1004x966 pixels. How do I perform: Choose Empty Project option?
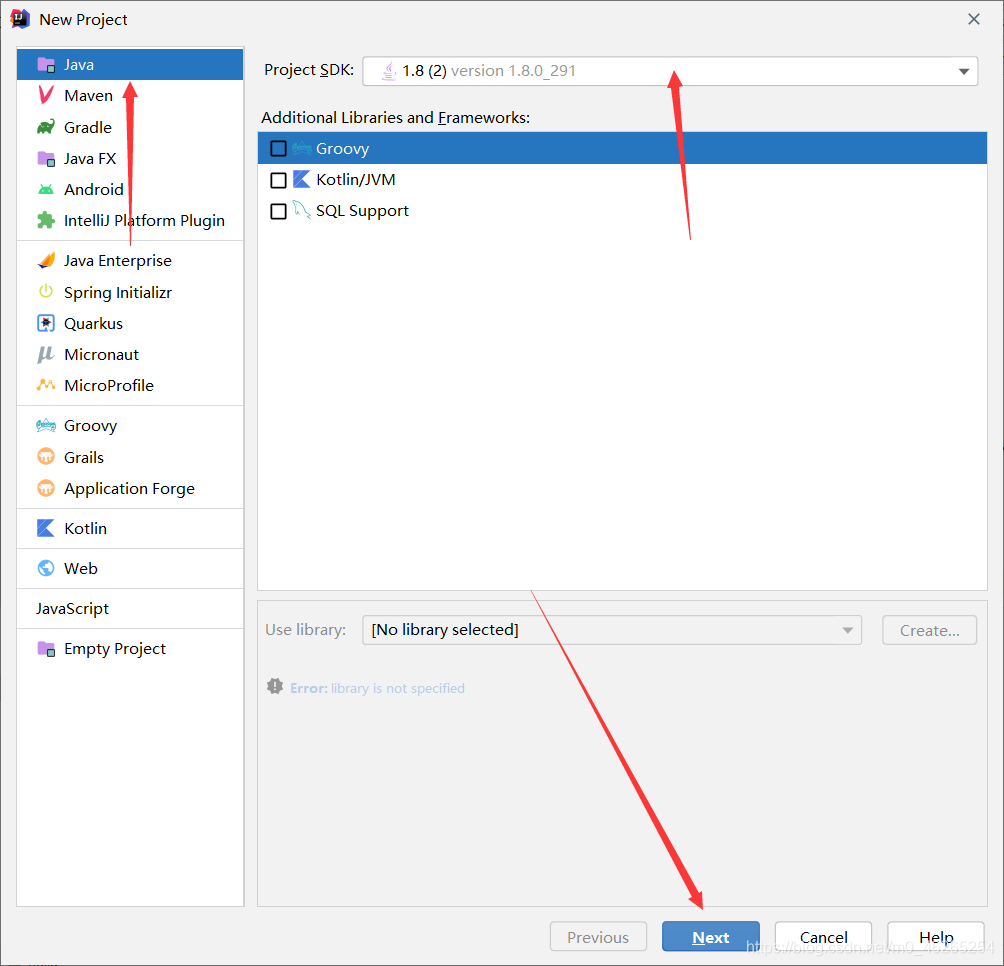[x=130, y=648]
